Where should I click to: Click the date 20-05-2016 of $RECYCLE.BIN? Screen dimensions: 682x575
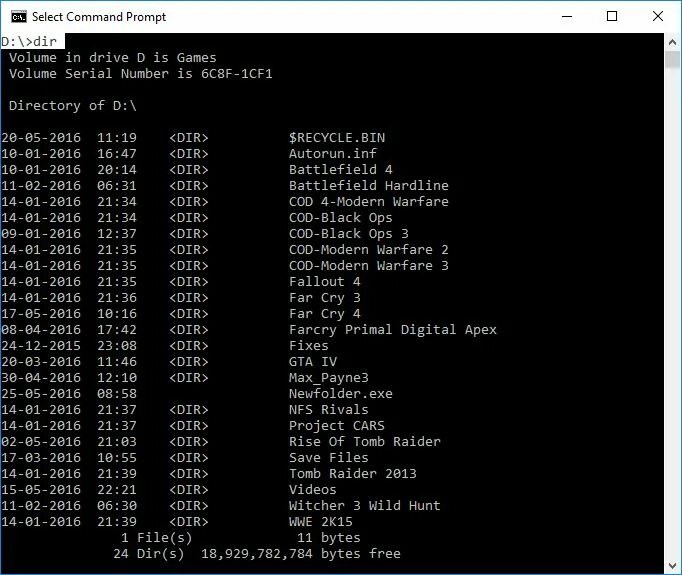[41, 138]
